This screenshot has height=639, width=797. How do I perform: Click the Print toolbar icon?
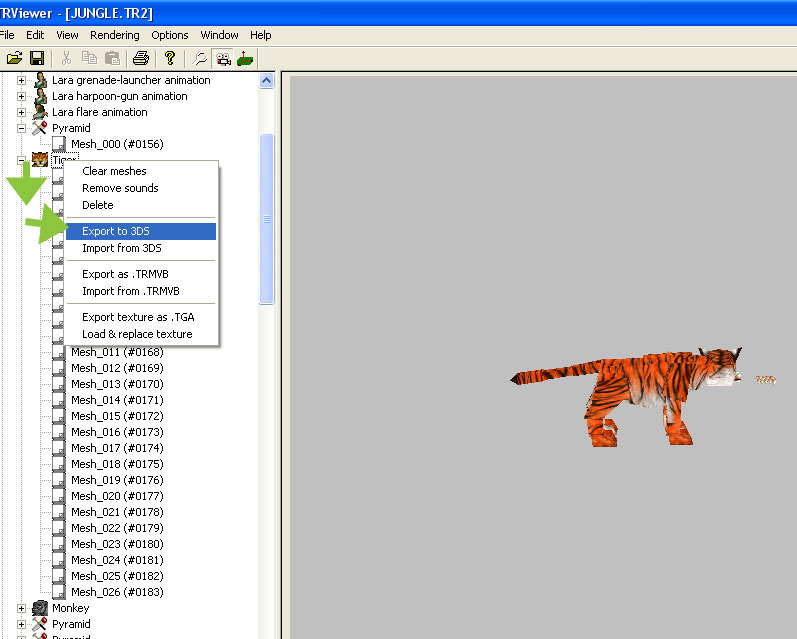point(141,58)
